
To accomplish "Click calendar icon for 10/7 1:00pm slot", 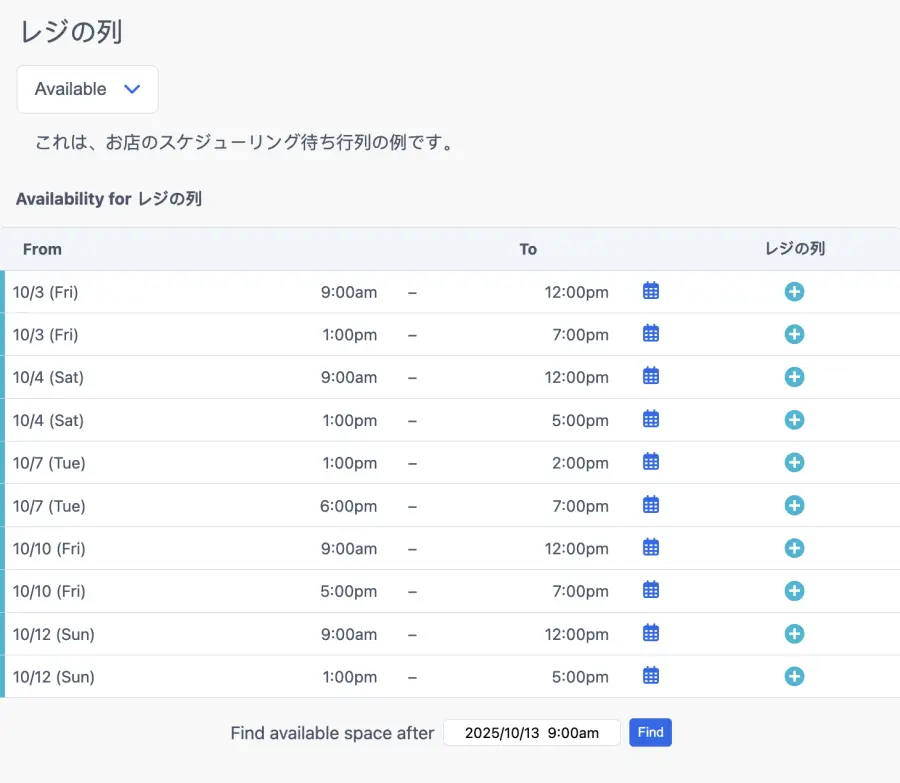I will 651,462.
